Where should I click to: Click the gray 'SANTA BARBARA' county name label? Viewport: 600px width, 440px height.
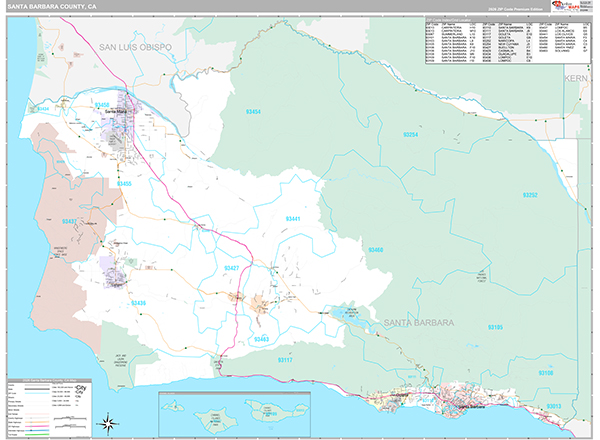click(418, 324)
